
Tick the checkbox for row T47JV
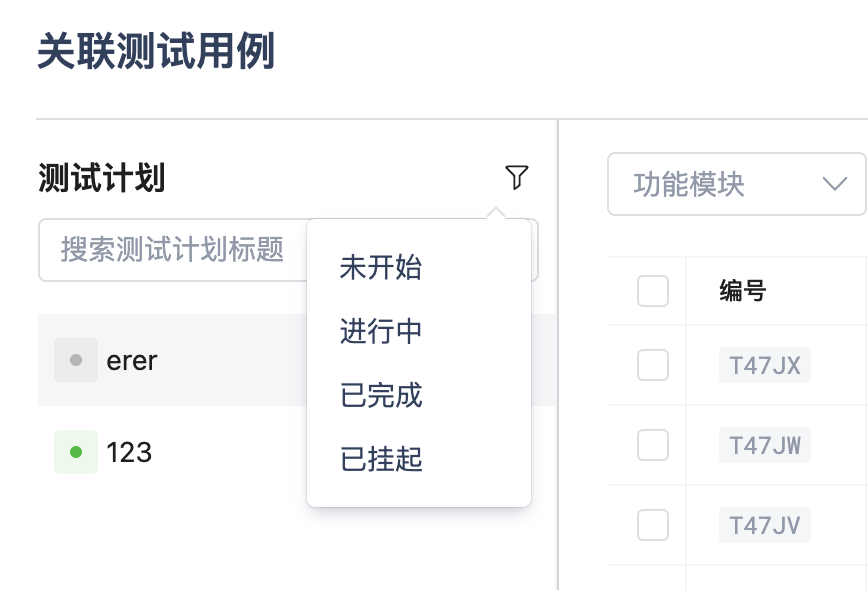pyautogui.click(x=653, y=524)
